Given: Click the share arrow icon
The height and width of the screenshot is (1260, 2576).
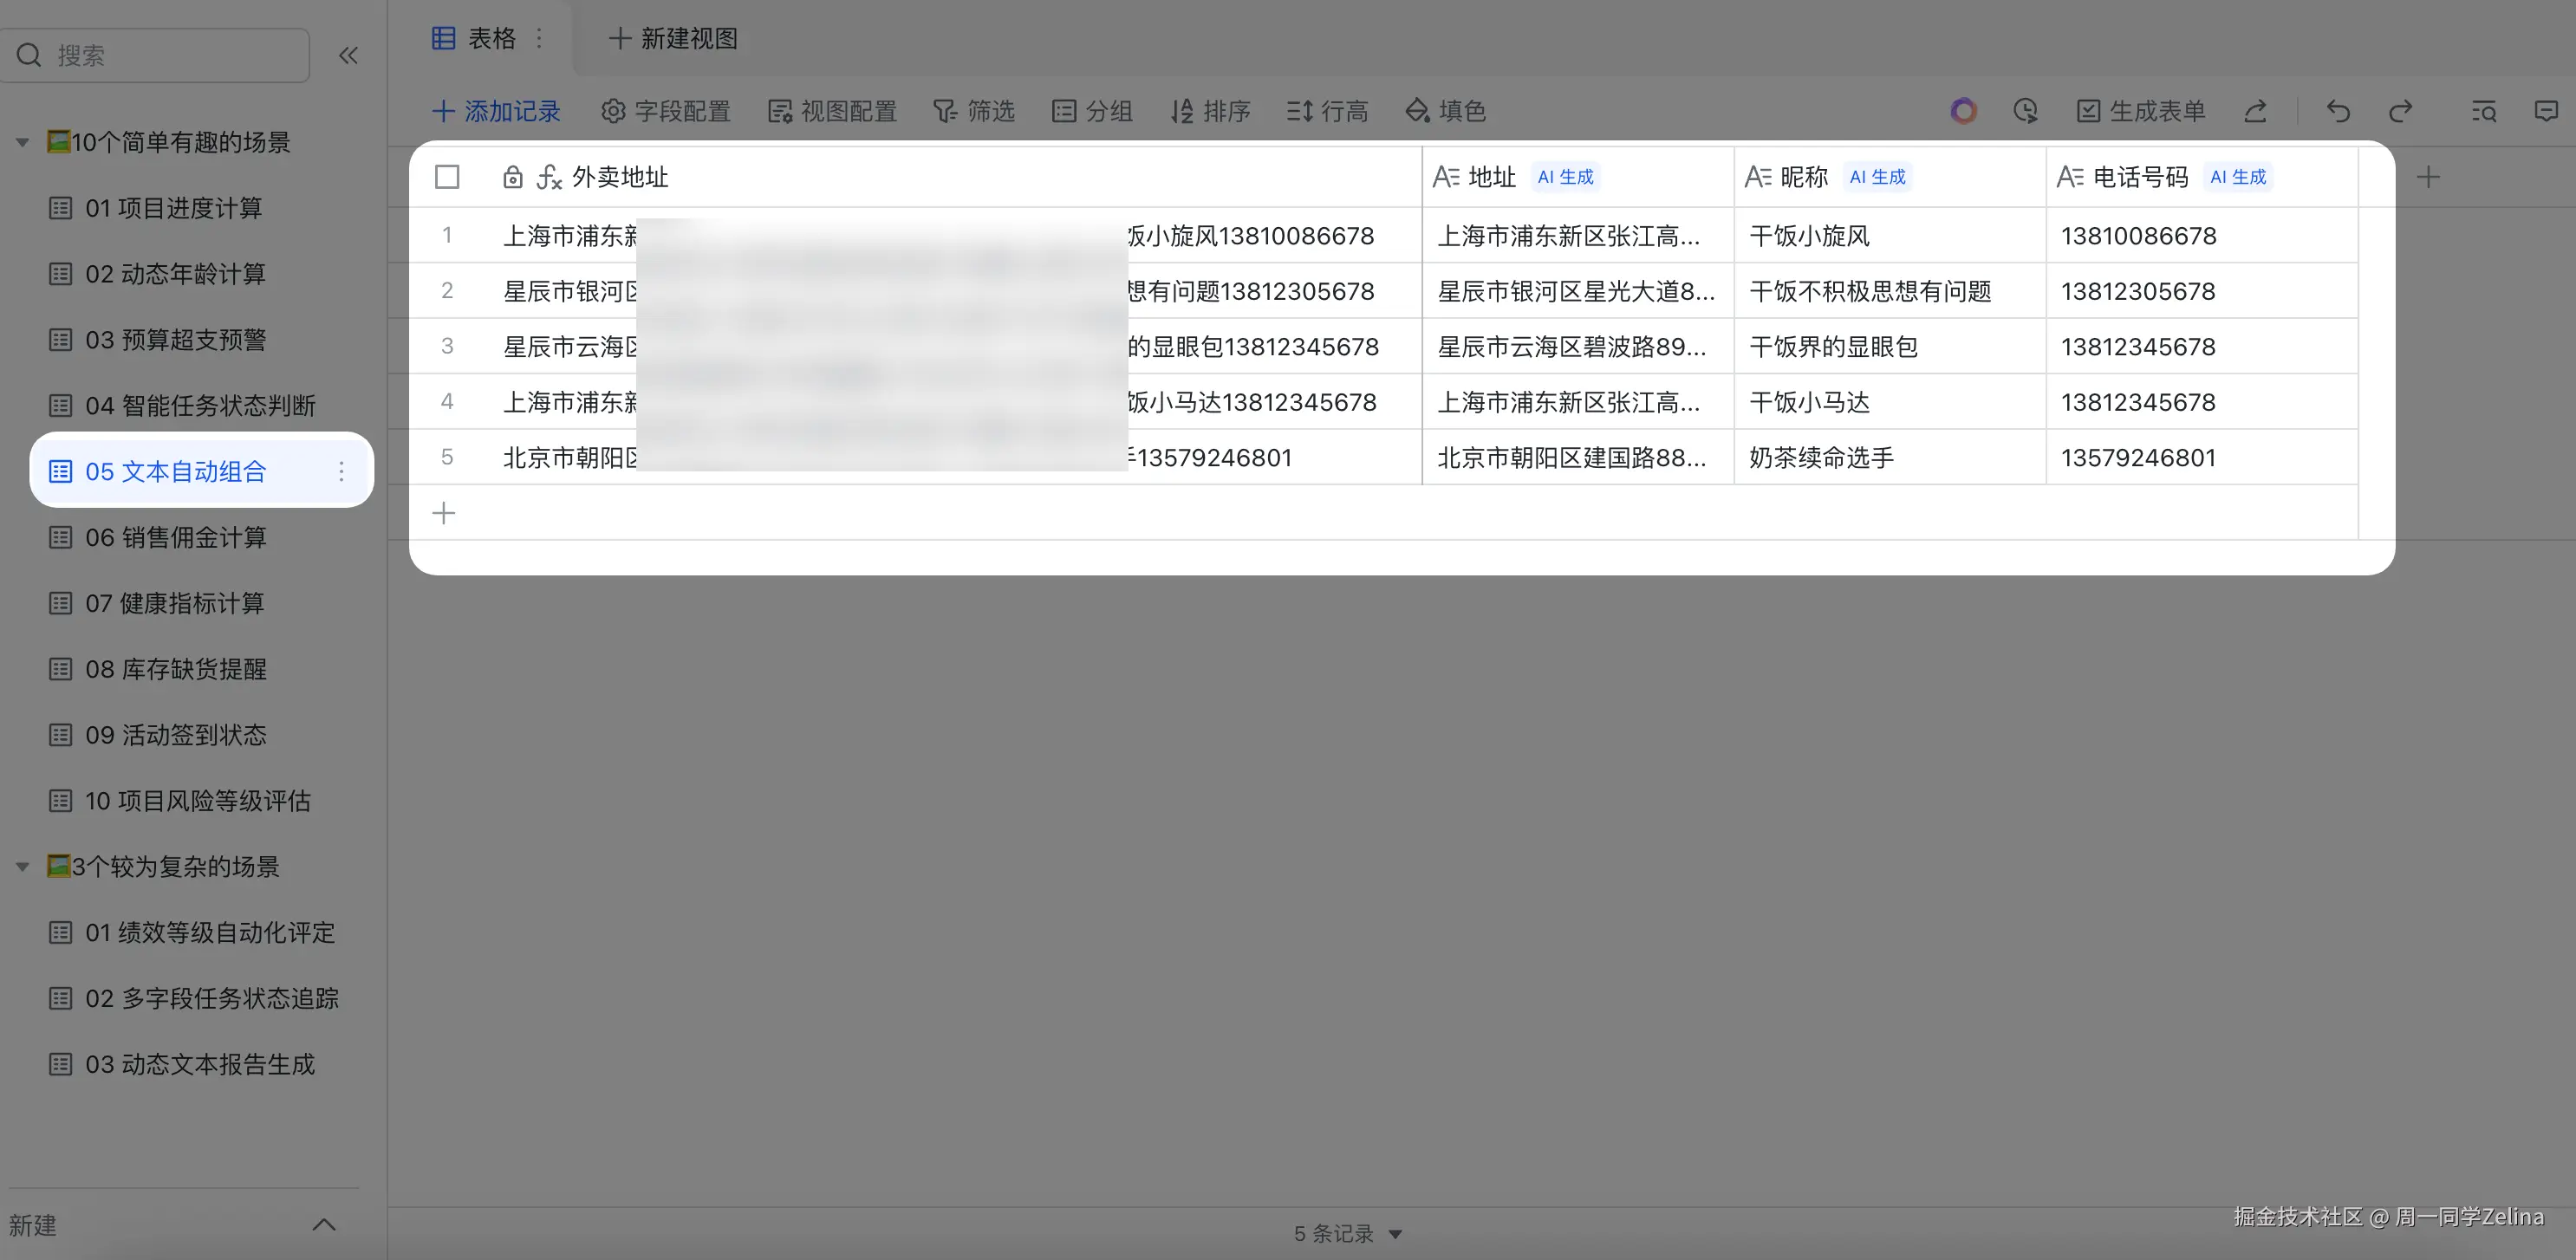Looking at the screenshot, I should click(x=2255, y=111).
